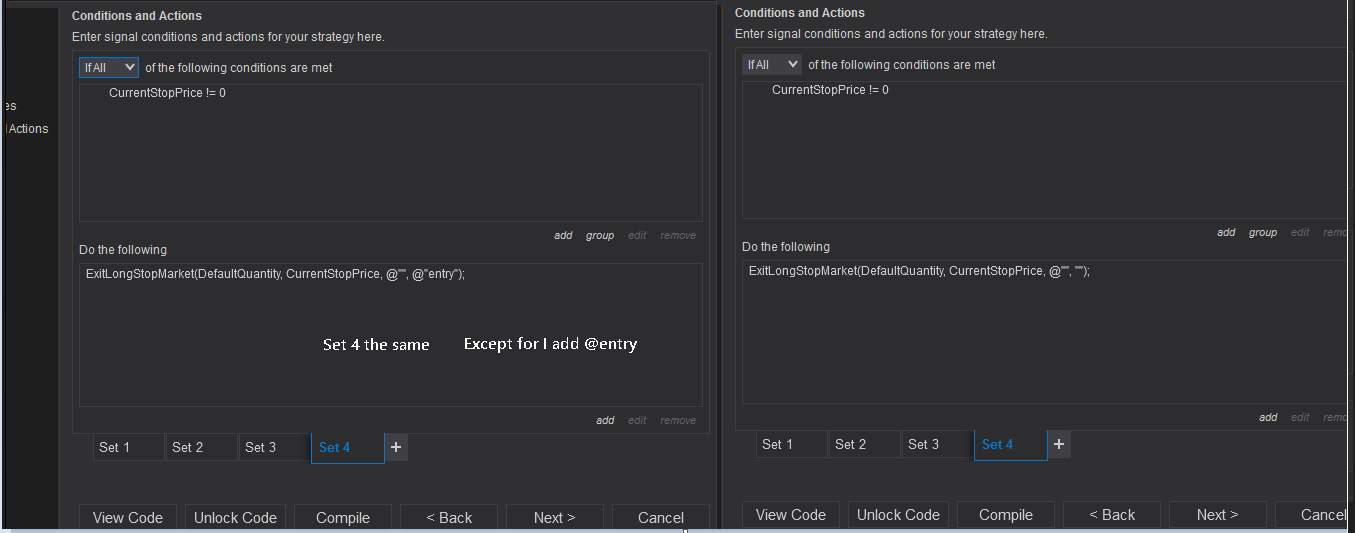Go Back in the left wizard
Image resolution: width=1355 pixels, height=533 pixels.
[449, 518]
